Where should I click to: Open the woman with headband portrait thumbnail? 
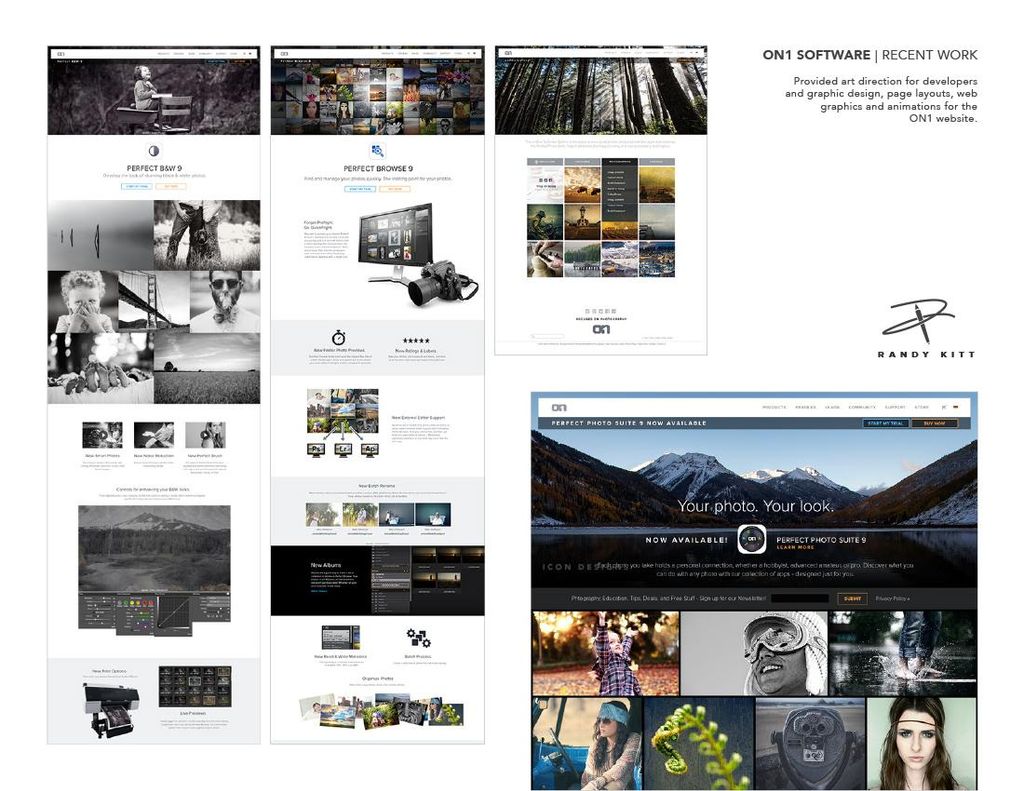pos(922,744)
